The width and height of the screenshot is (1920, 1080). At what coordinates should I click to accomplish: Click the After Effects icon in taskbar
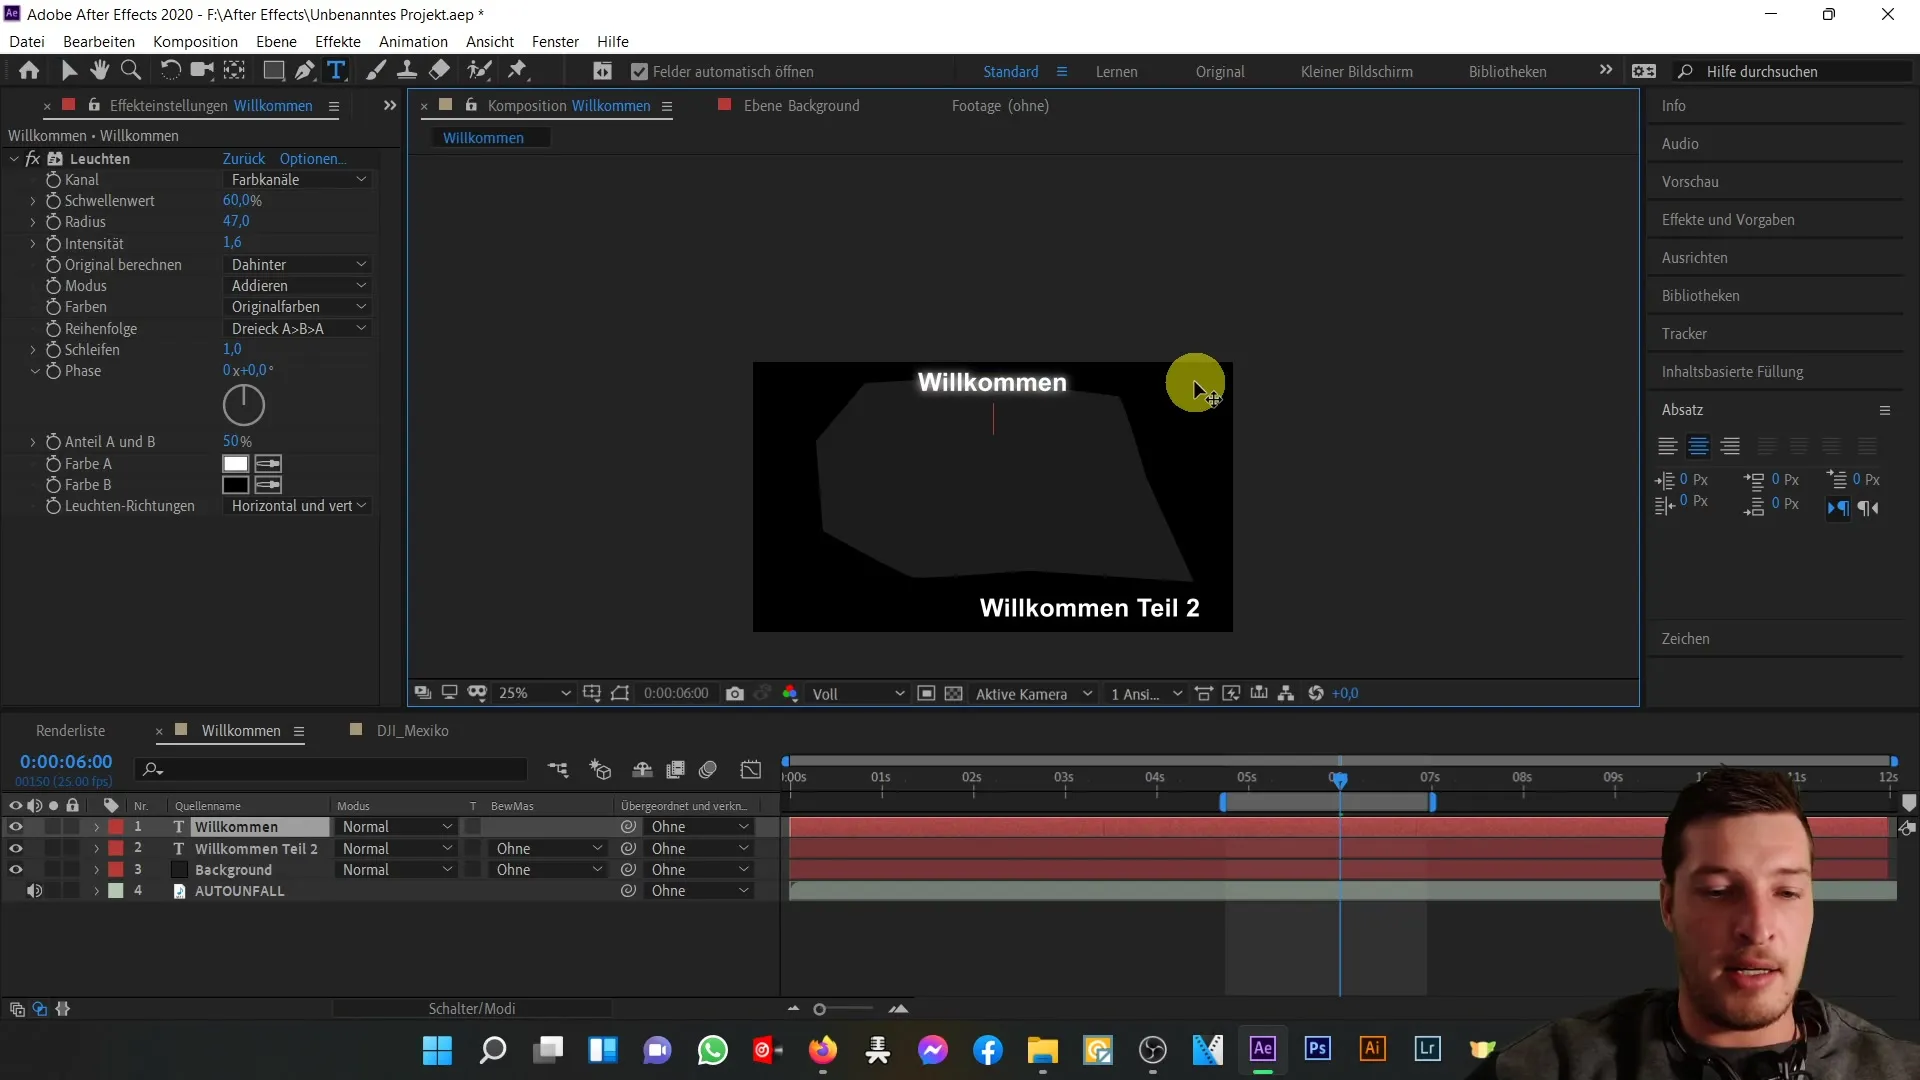click(1263, 1050)
